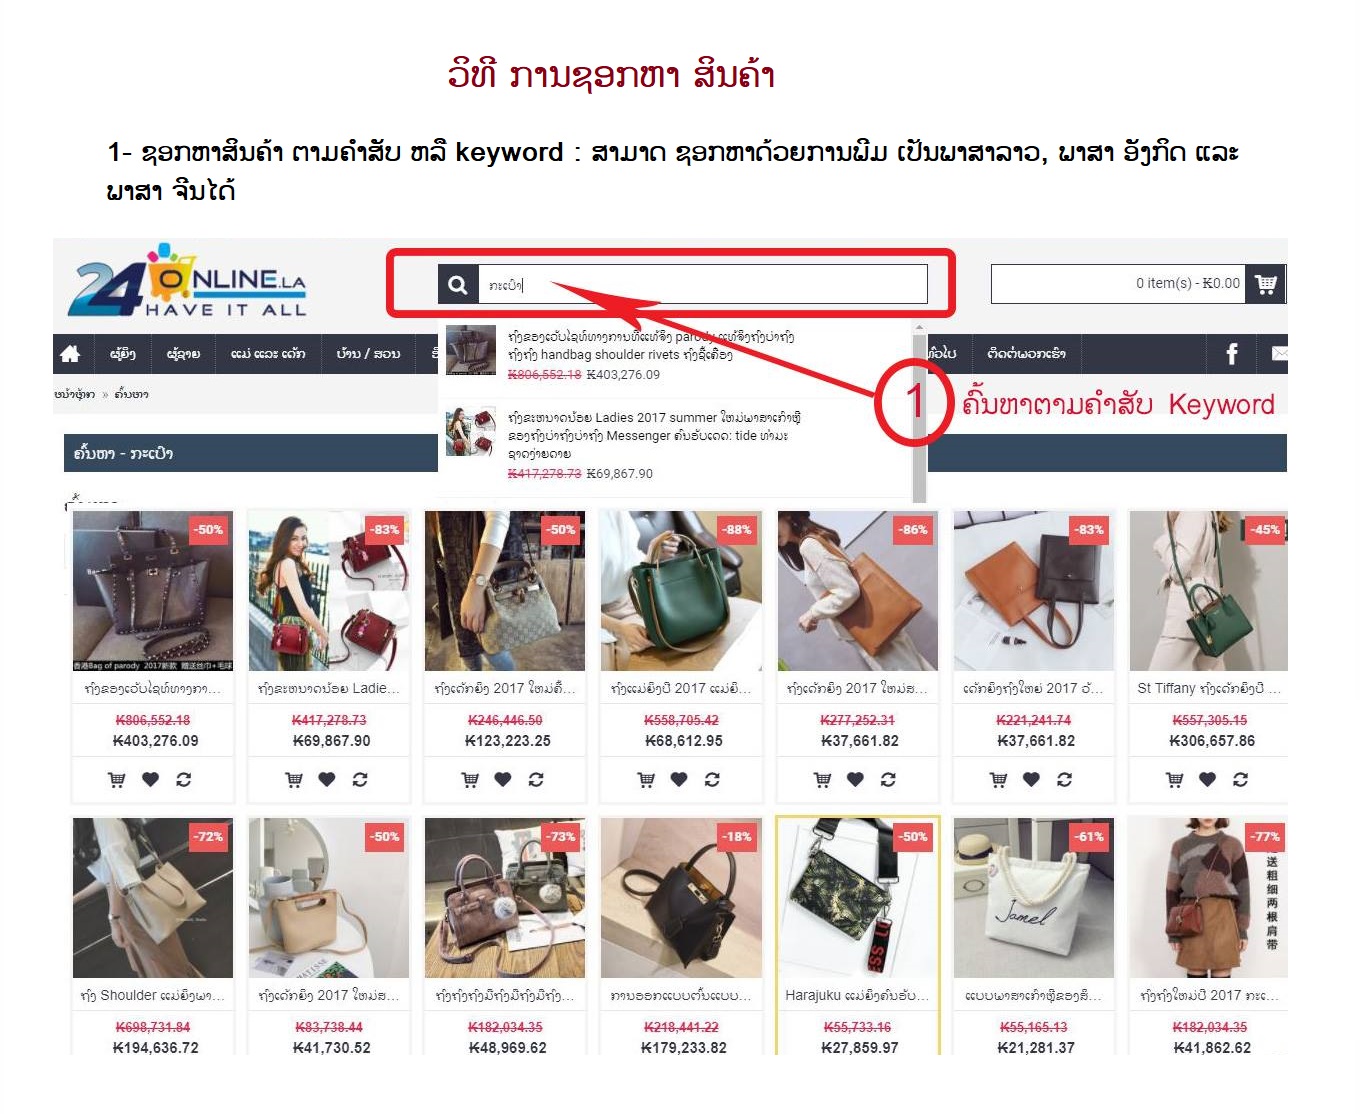Click the search magnifier icon
This screenshot has height=1114, width=1360.
[x=458, y=284]
